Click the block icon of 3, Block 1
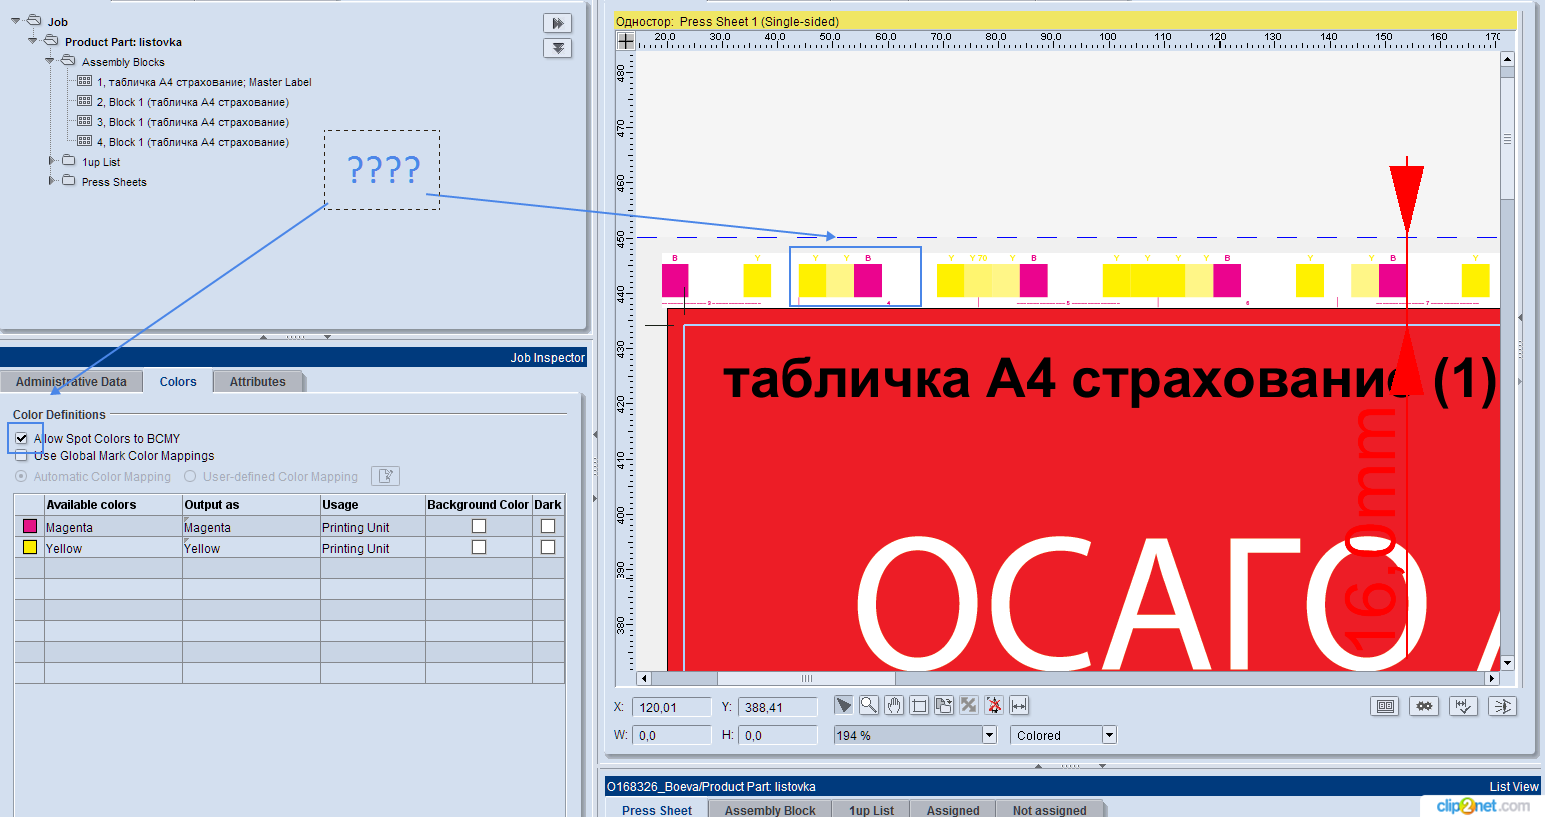This screenshot has width=1545, height=817. [x=85, y=121]
